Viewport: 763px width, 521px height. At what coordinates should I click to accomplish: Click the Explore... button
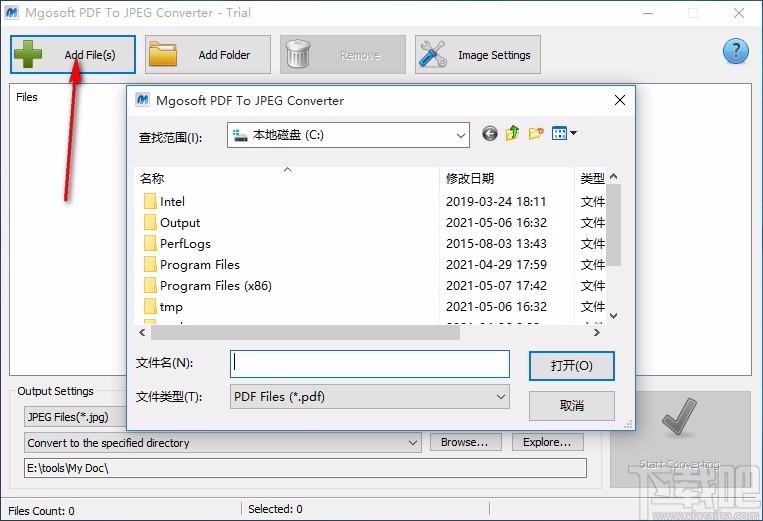coord(547,442)
